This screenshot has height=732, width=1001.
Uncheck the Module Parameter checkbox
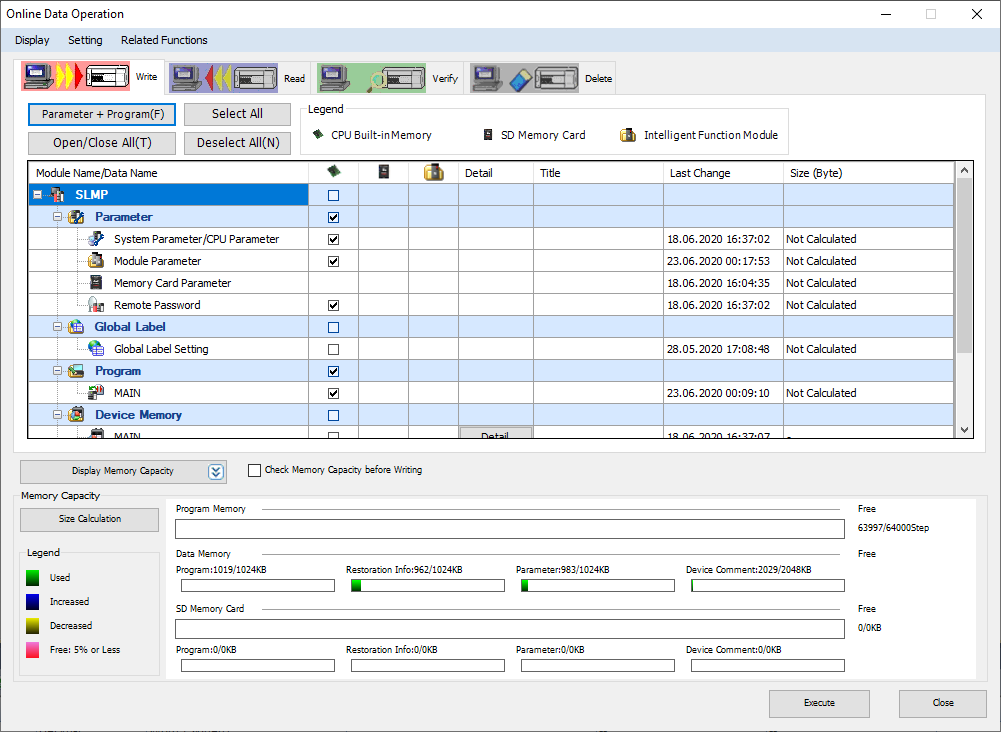(333, 261)
